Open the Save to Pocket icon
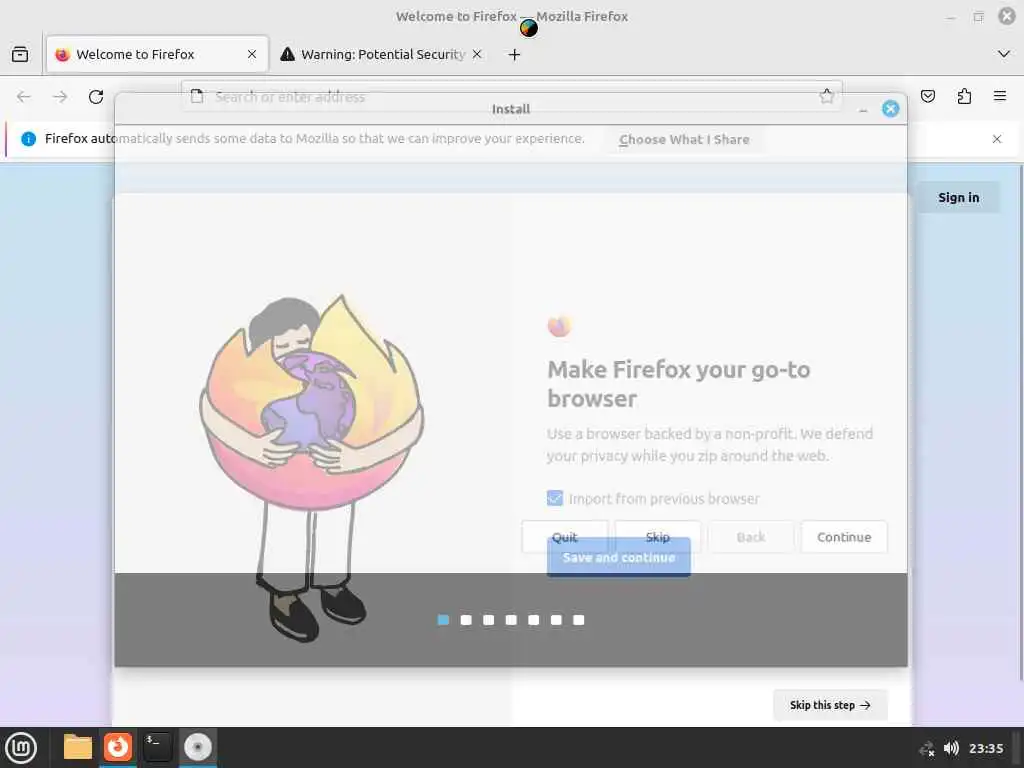1024x768 pixels. coord(927,97)
